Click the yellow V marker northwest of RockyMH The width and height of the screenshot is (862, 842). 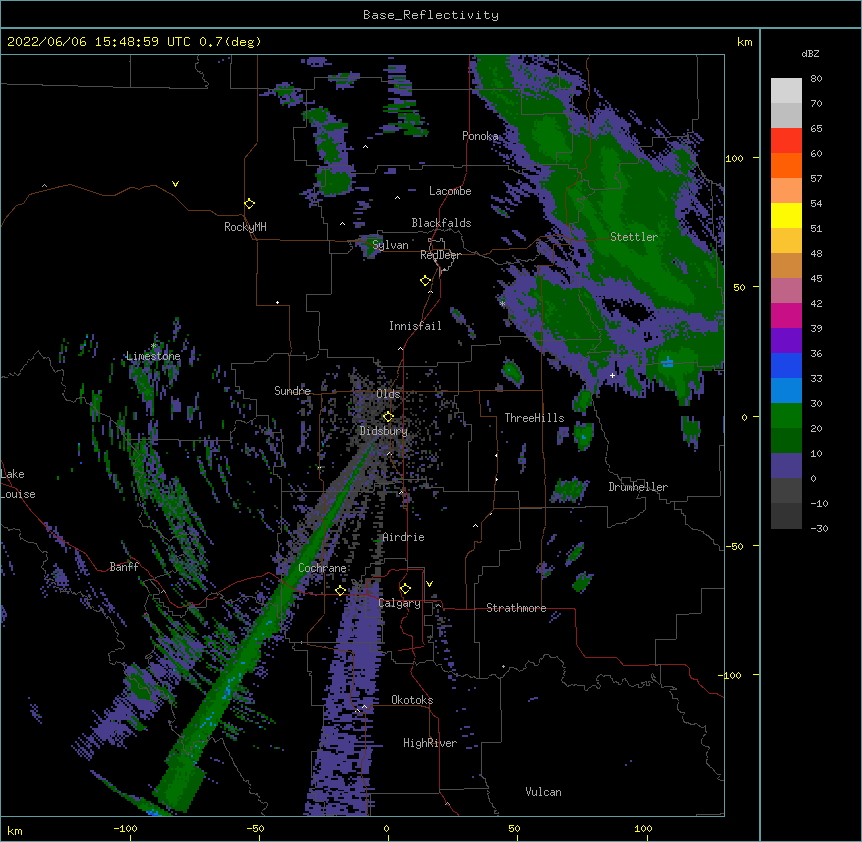pos(175,184)
